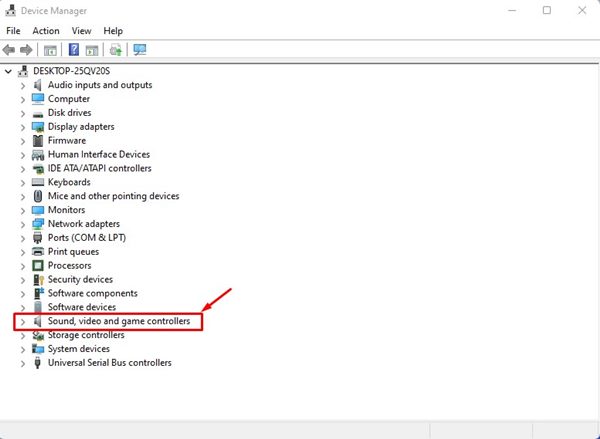Select the Firmware label
This screenshot has width=600, height=439.
point(67,140)
